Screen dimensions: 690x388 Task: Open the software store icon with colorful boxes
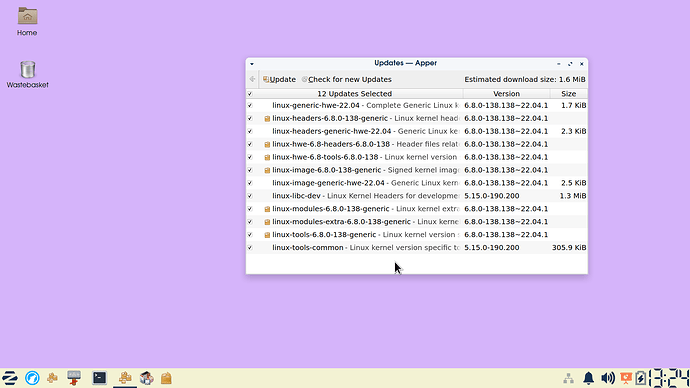coord(147,378)
